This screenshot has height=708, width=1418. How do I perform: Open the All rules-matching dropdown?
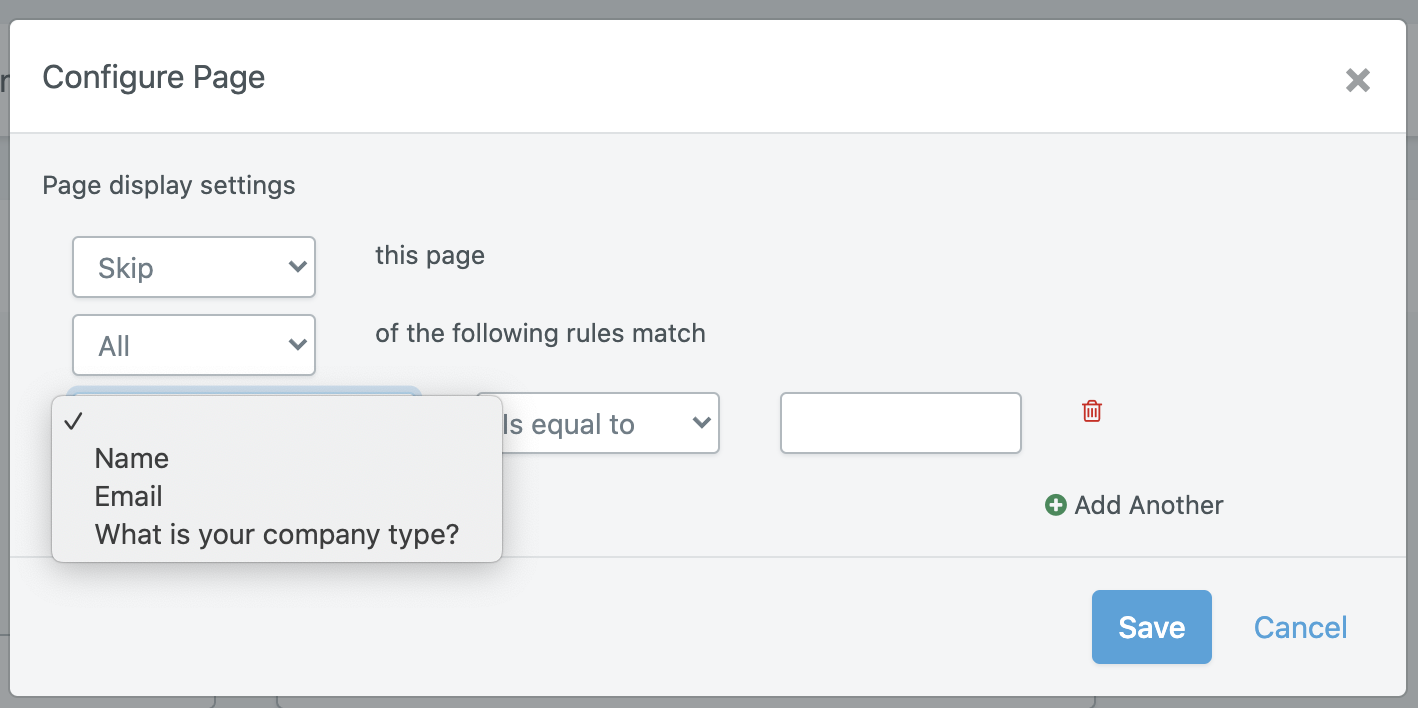coord(193,345)
